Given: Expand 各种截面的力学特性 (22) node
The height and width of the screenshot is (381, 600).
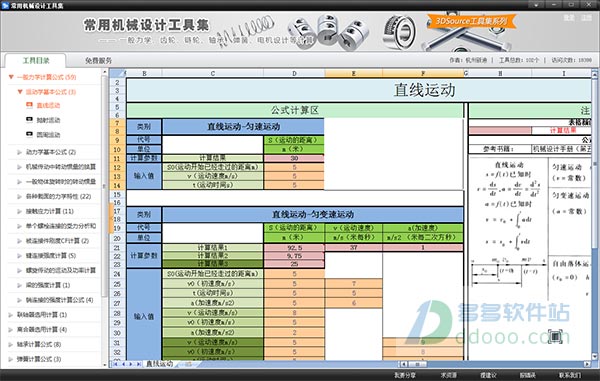Looking at the screenshot, I should click(20, 197).
